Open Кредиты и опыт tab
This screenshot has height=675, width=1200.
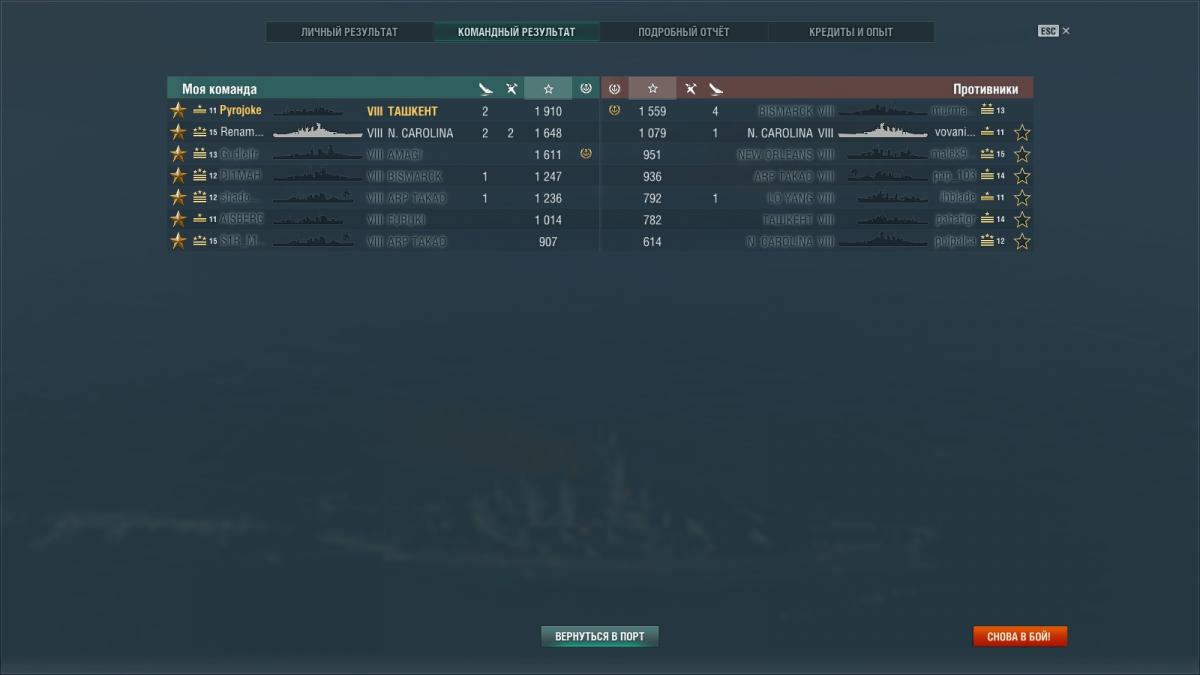coord(851,32)
